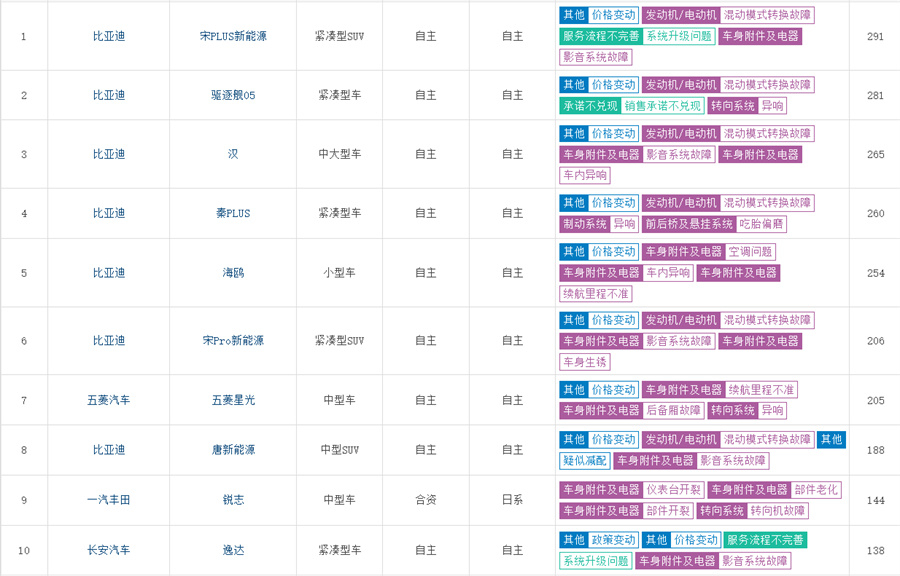Select 价格变动 tag in the 锐志-adjacent 逸达 row
The height and width of the screenshot is (576, 900).
point(696,540)
